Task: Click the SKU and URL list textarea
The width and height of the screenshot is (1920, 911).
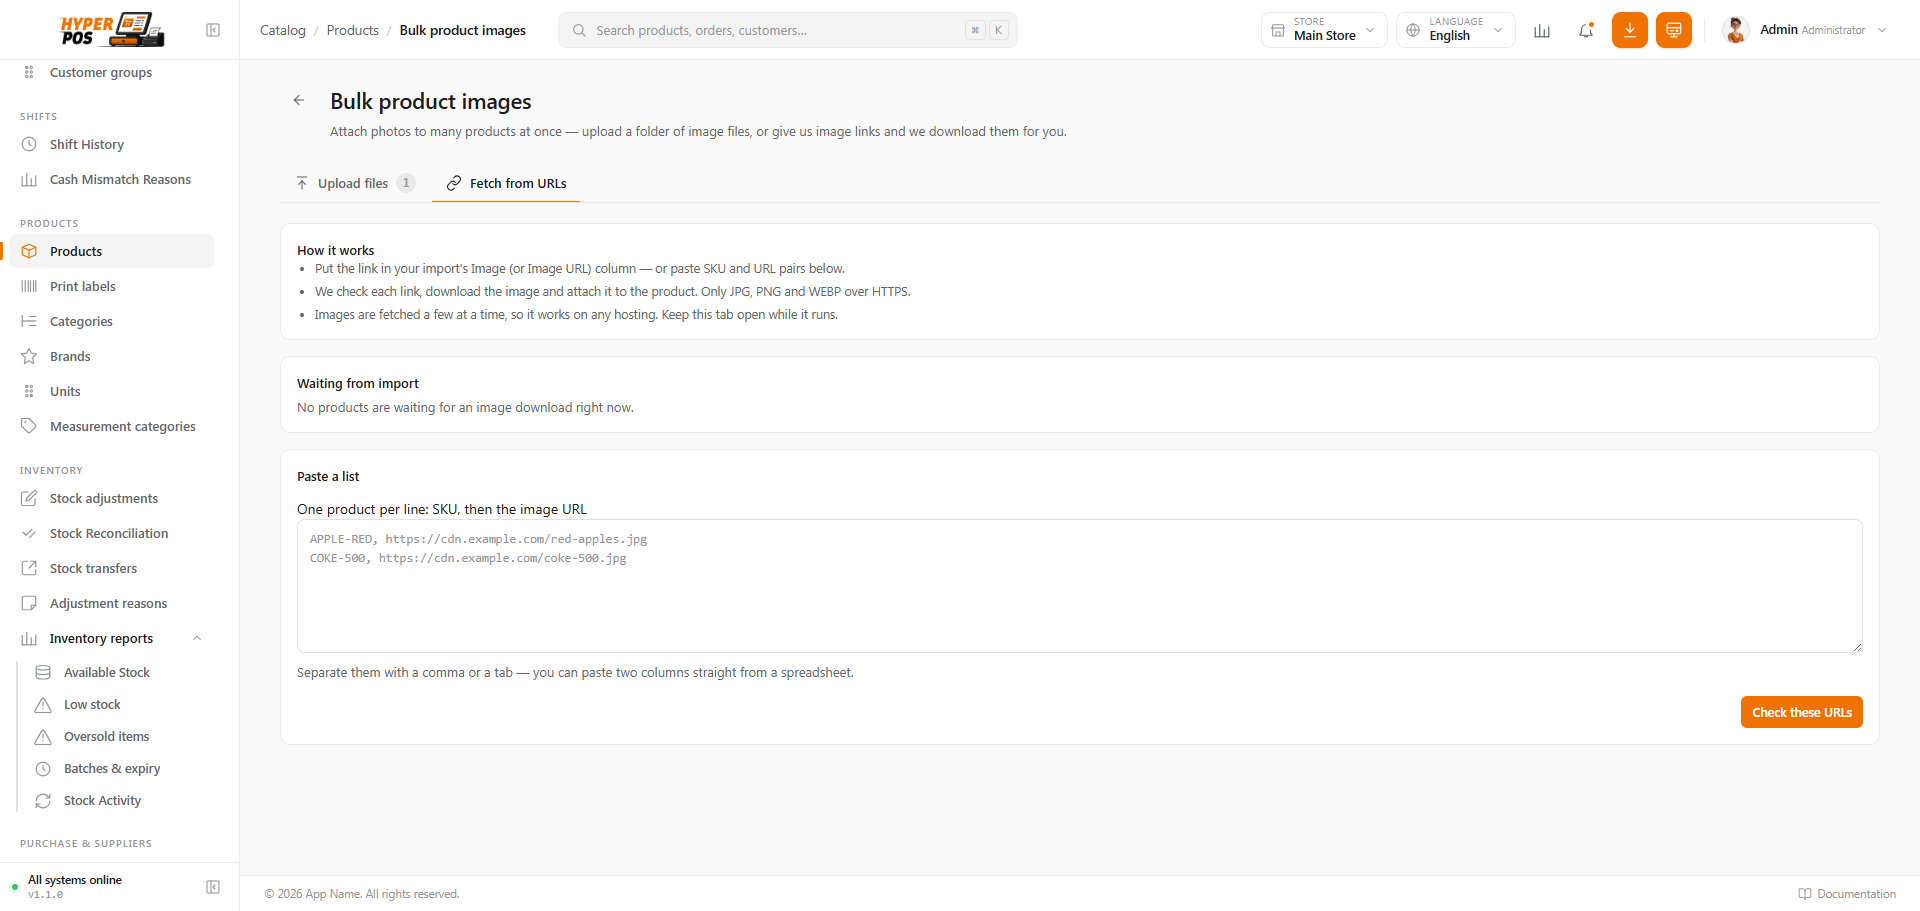Action: [x=1080, y=586]
